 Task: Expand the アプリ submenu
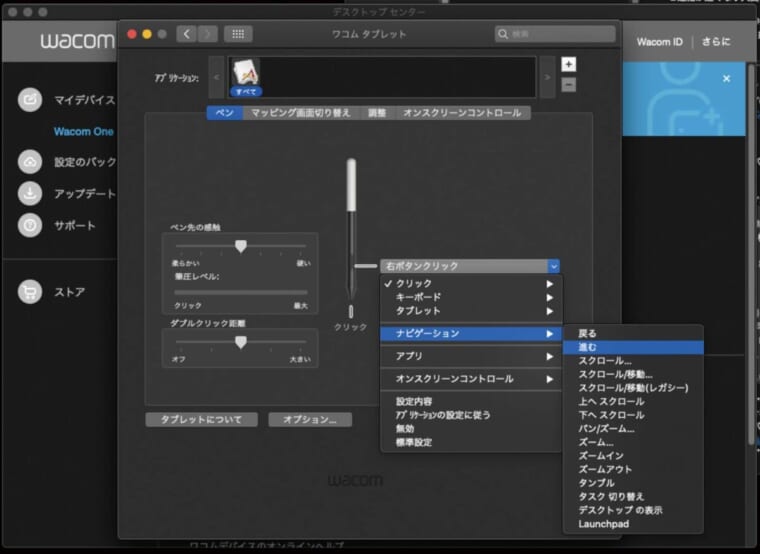471,356
